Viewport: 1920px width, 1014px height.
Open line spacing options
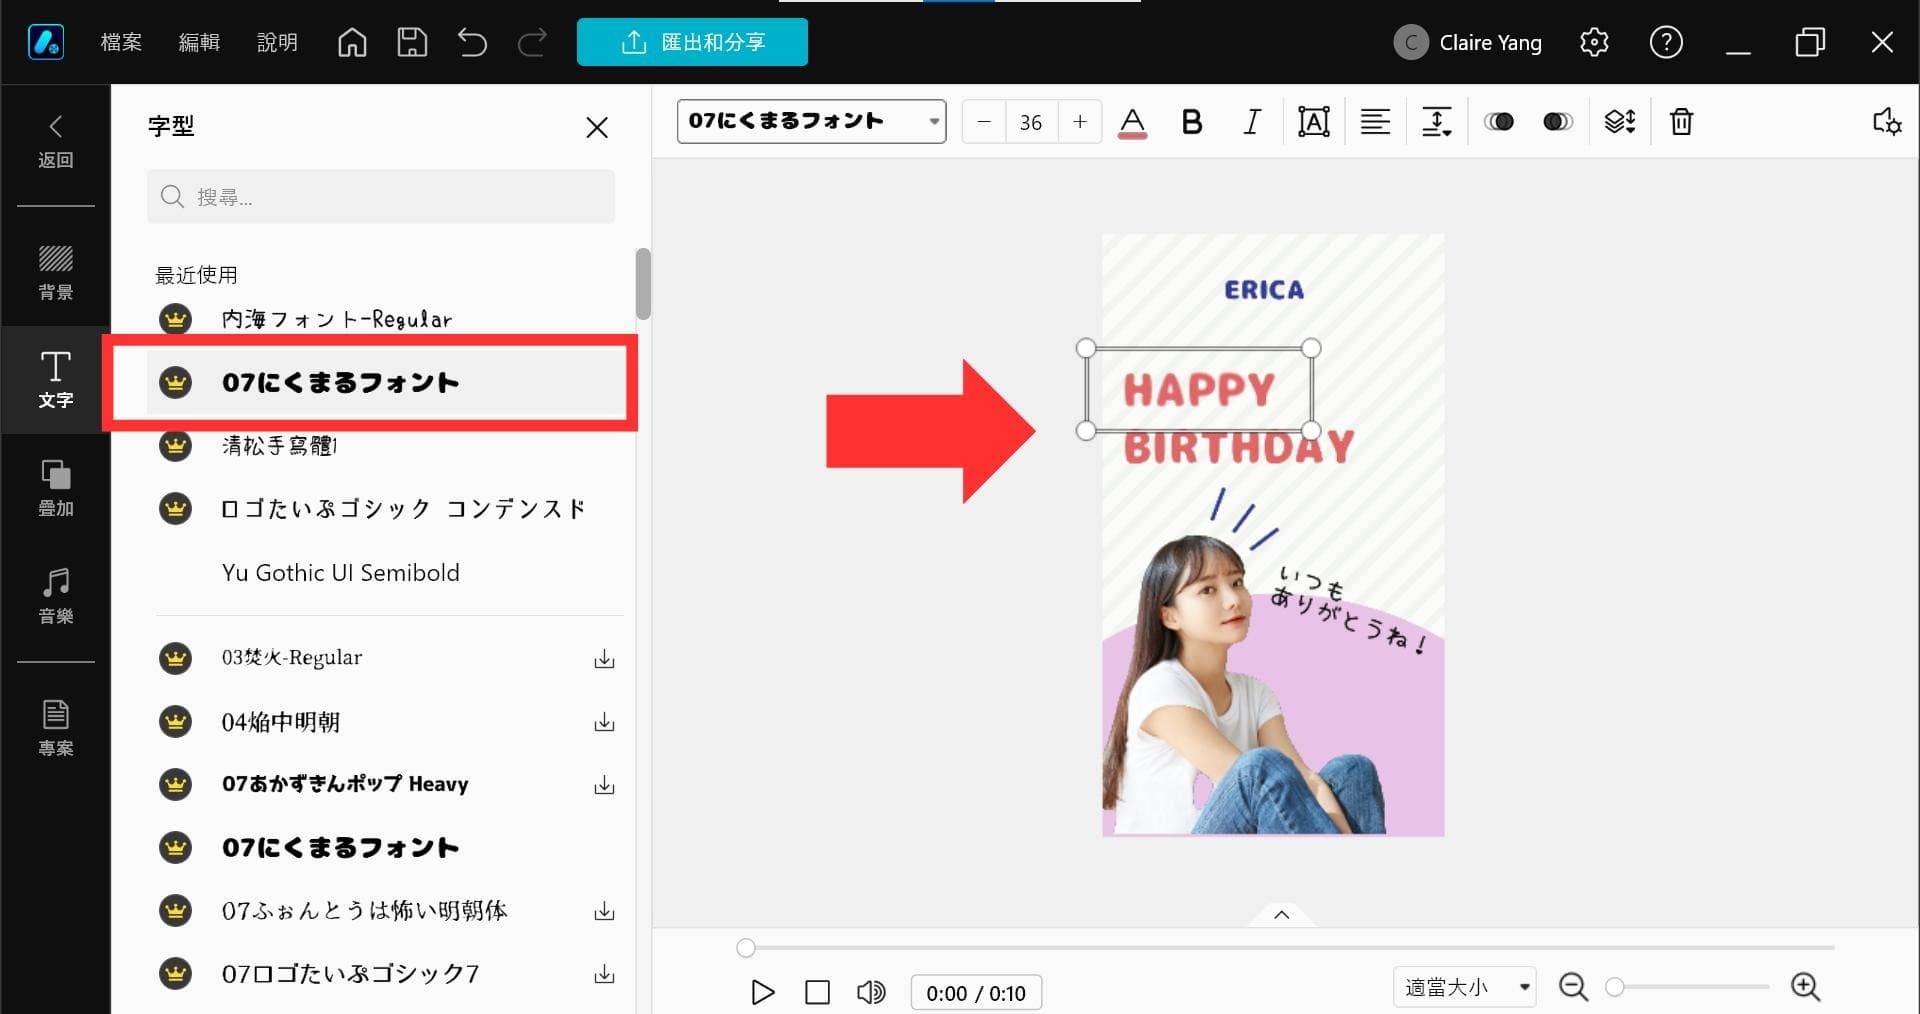pyautogui.click(x=1436, y=122)
